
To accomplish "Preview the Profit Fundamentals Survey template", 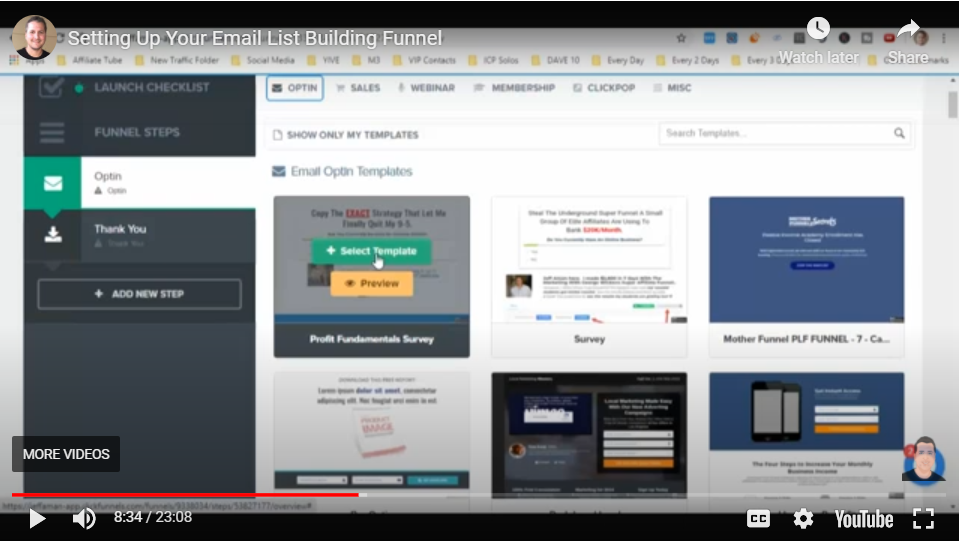I will [x=371, y=283].
